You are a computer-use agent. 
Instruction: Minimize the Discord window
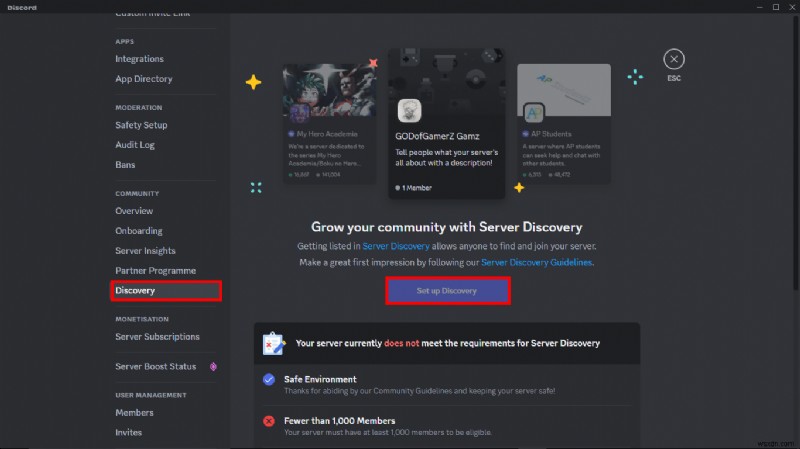[x=759, y=7]
